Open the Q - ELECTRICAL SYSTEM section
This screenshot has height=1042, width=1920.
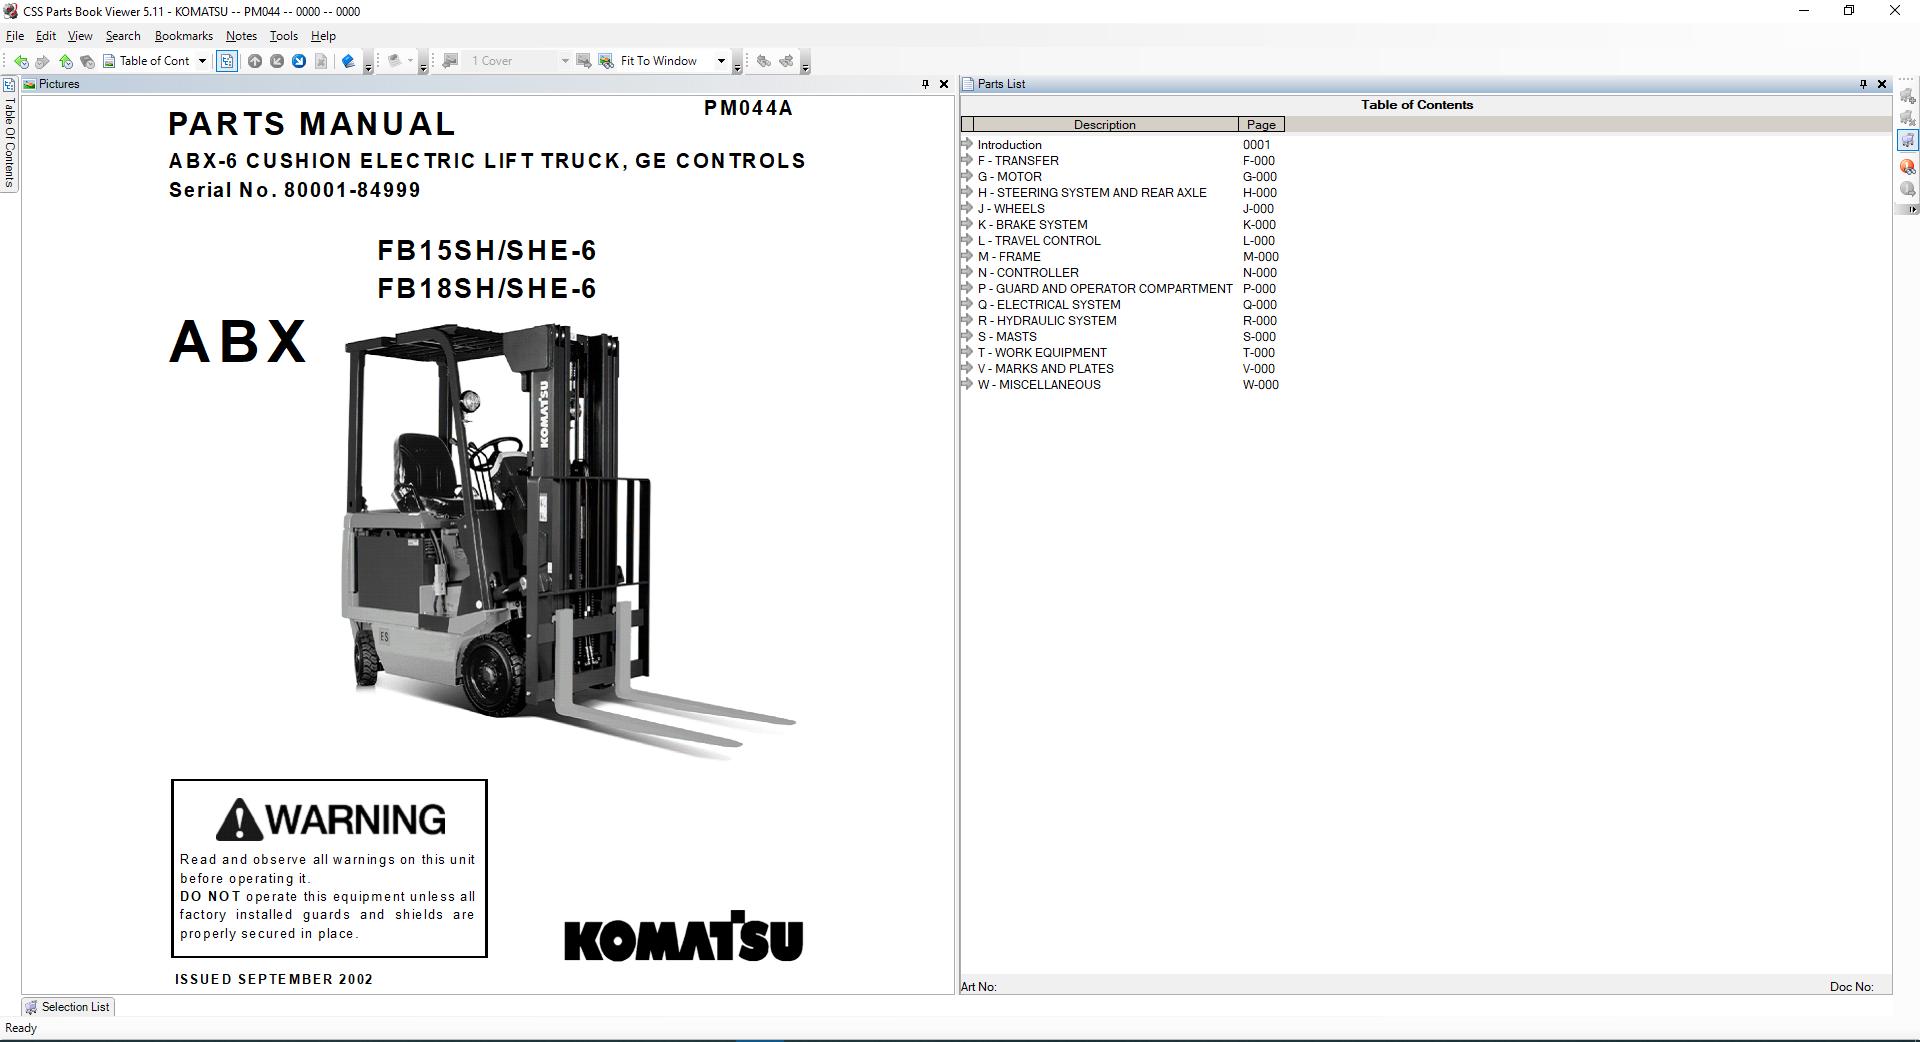pos(1050,304)
